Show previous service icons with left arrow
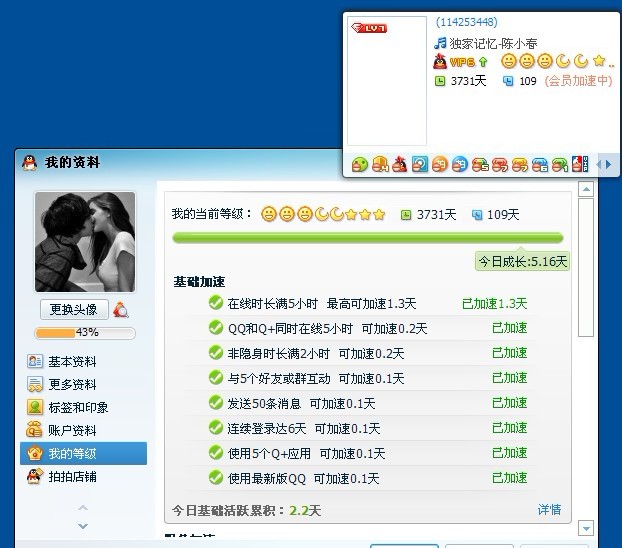622x548 pixels. tap(599, 164)
